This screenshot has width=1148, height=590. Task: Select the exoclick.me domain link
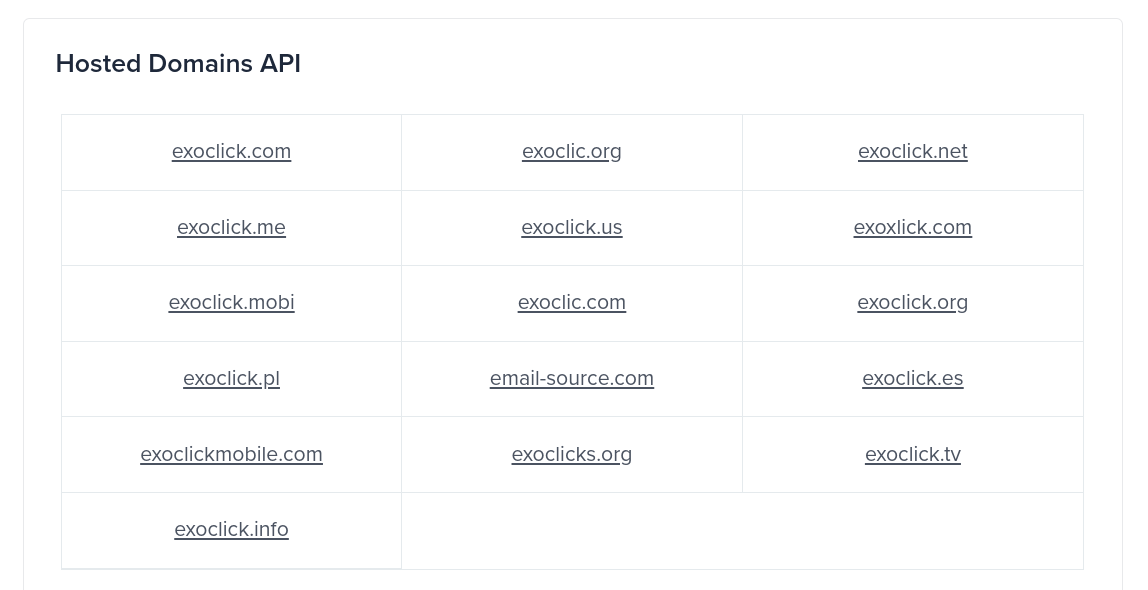[231, 227]
